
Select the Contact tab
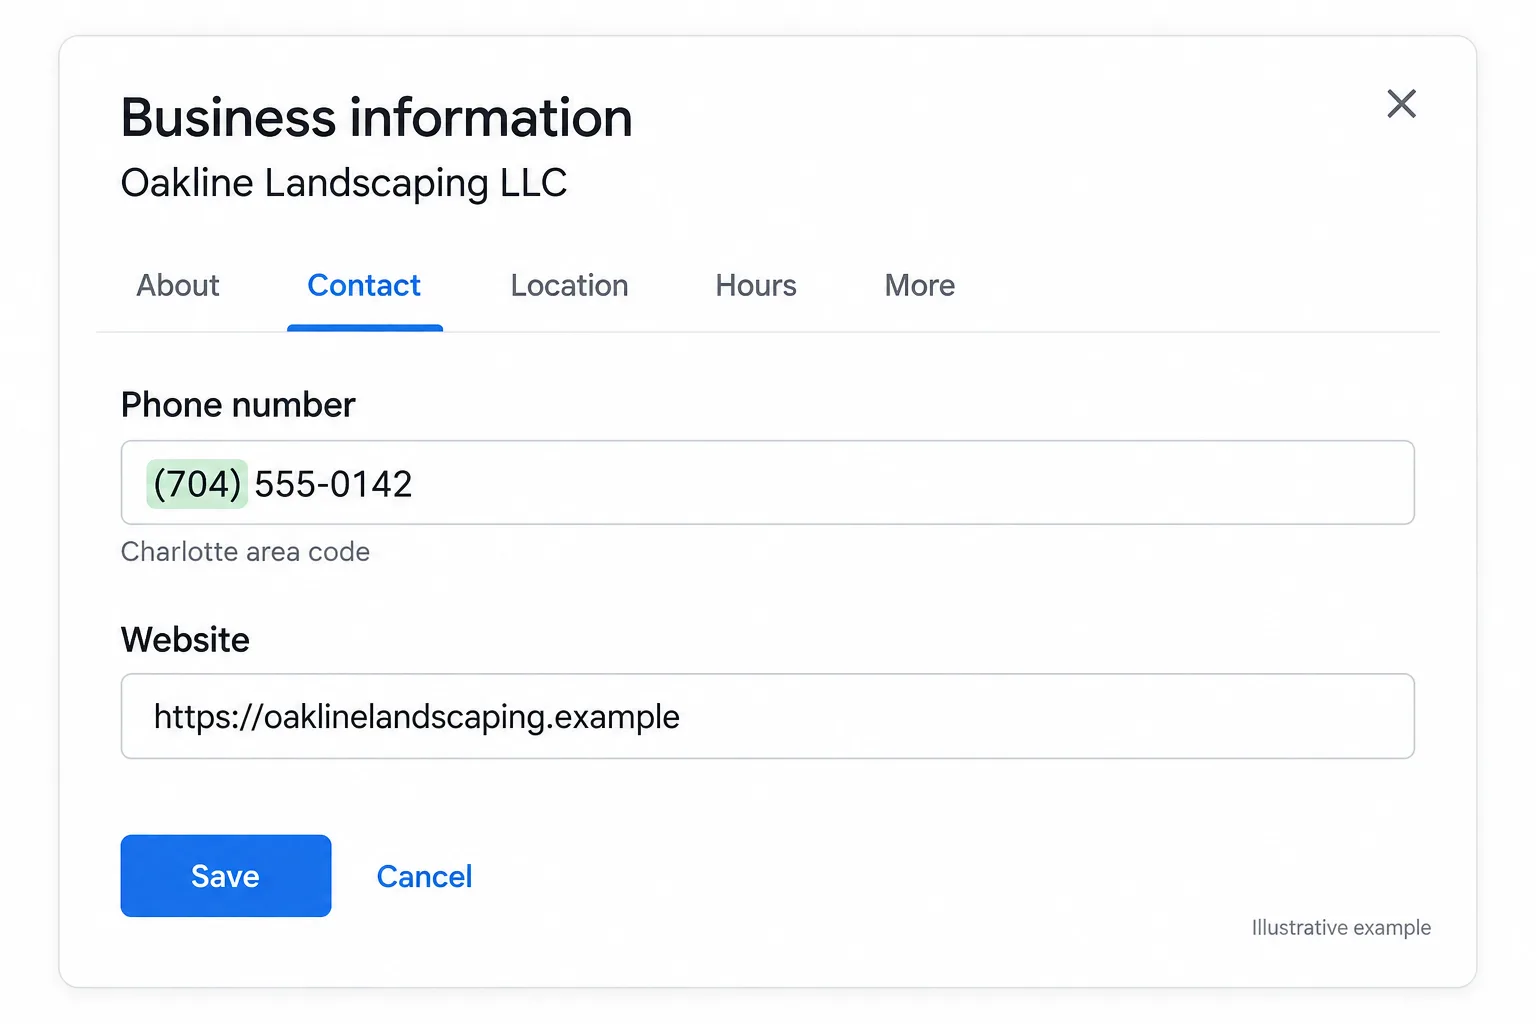[364, 286]
